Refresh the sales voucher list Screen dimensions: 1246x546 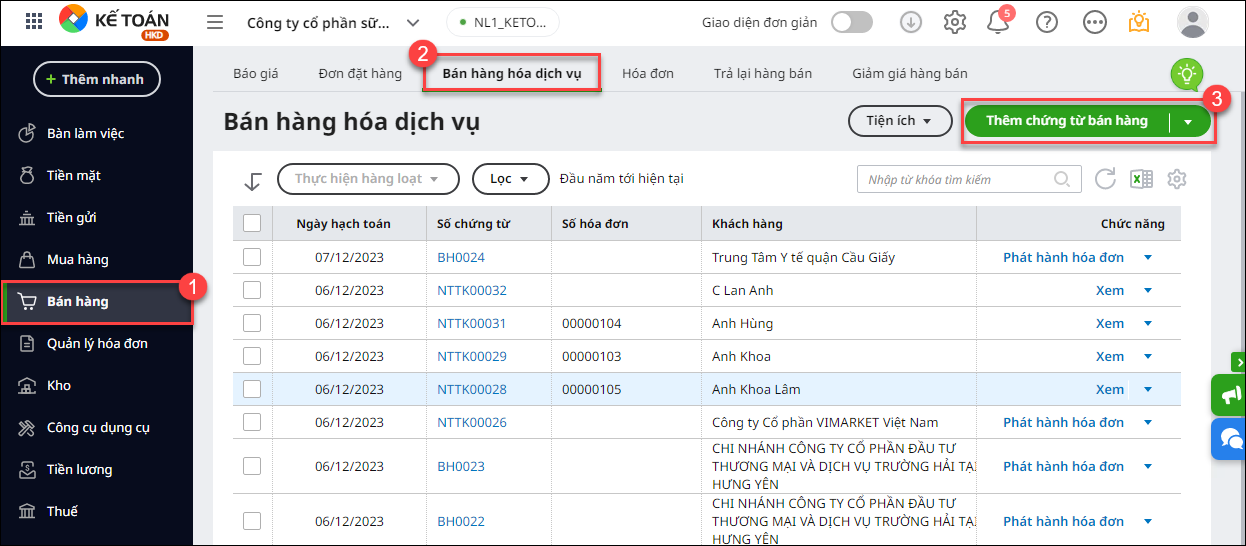click(1105, 179)
